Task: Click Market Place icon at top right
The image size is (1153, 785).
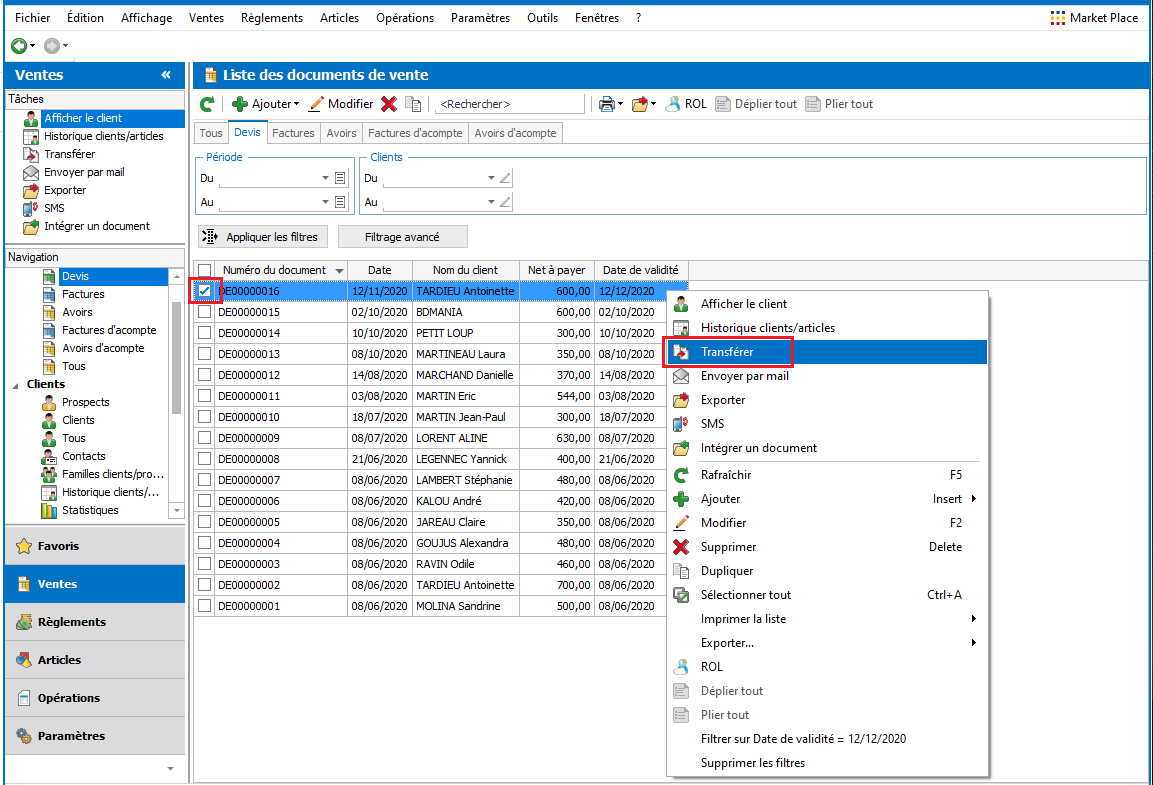Action: (x=1058, y=18)
